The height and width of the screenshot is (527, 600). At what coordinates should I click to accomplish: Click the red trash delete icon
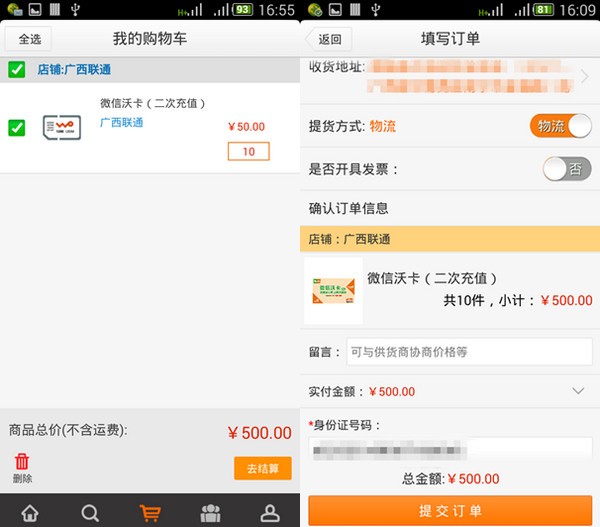tap(22, 464)
